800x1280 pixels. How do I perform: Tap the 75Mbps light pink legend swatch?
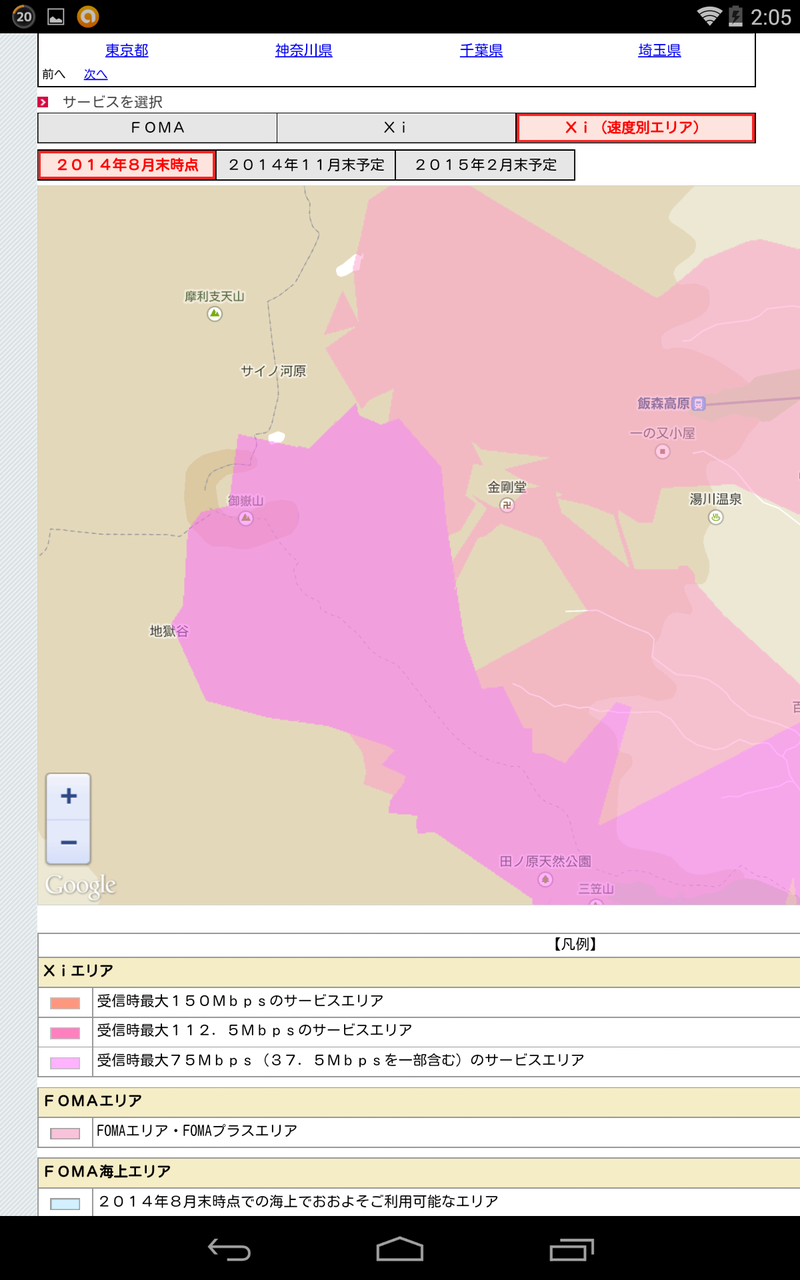point(65,1063)
